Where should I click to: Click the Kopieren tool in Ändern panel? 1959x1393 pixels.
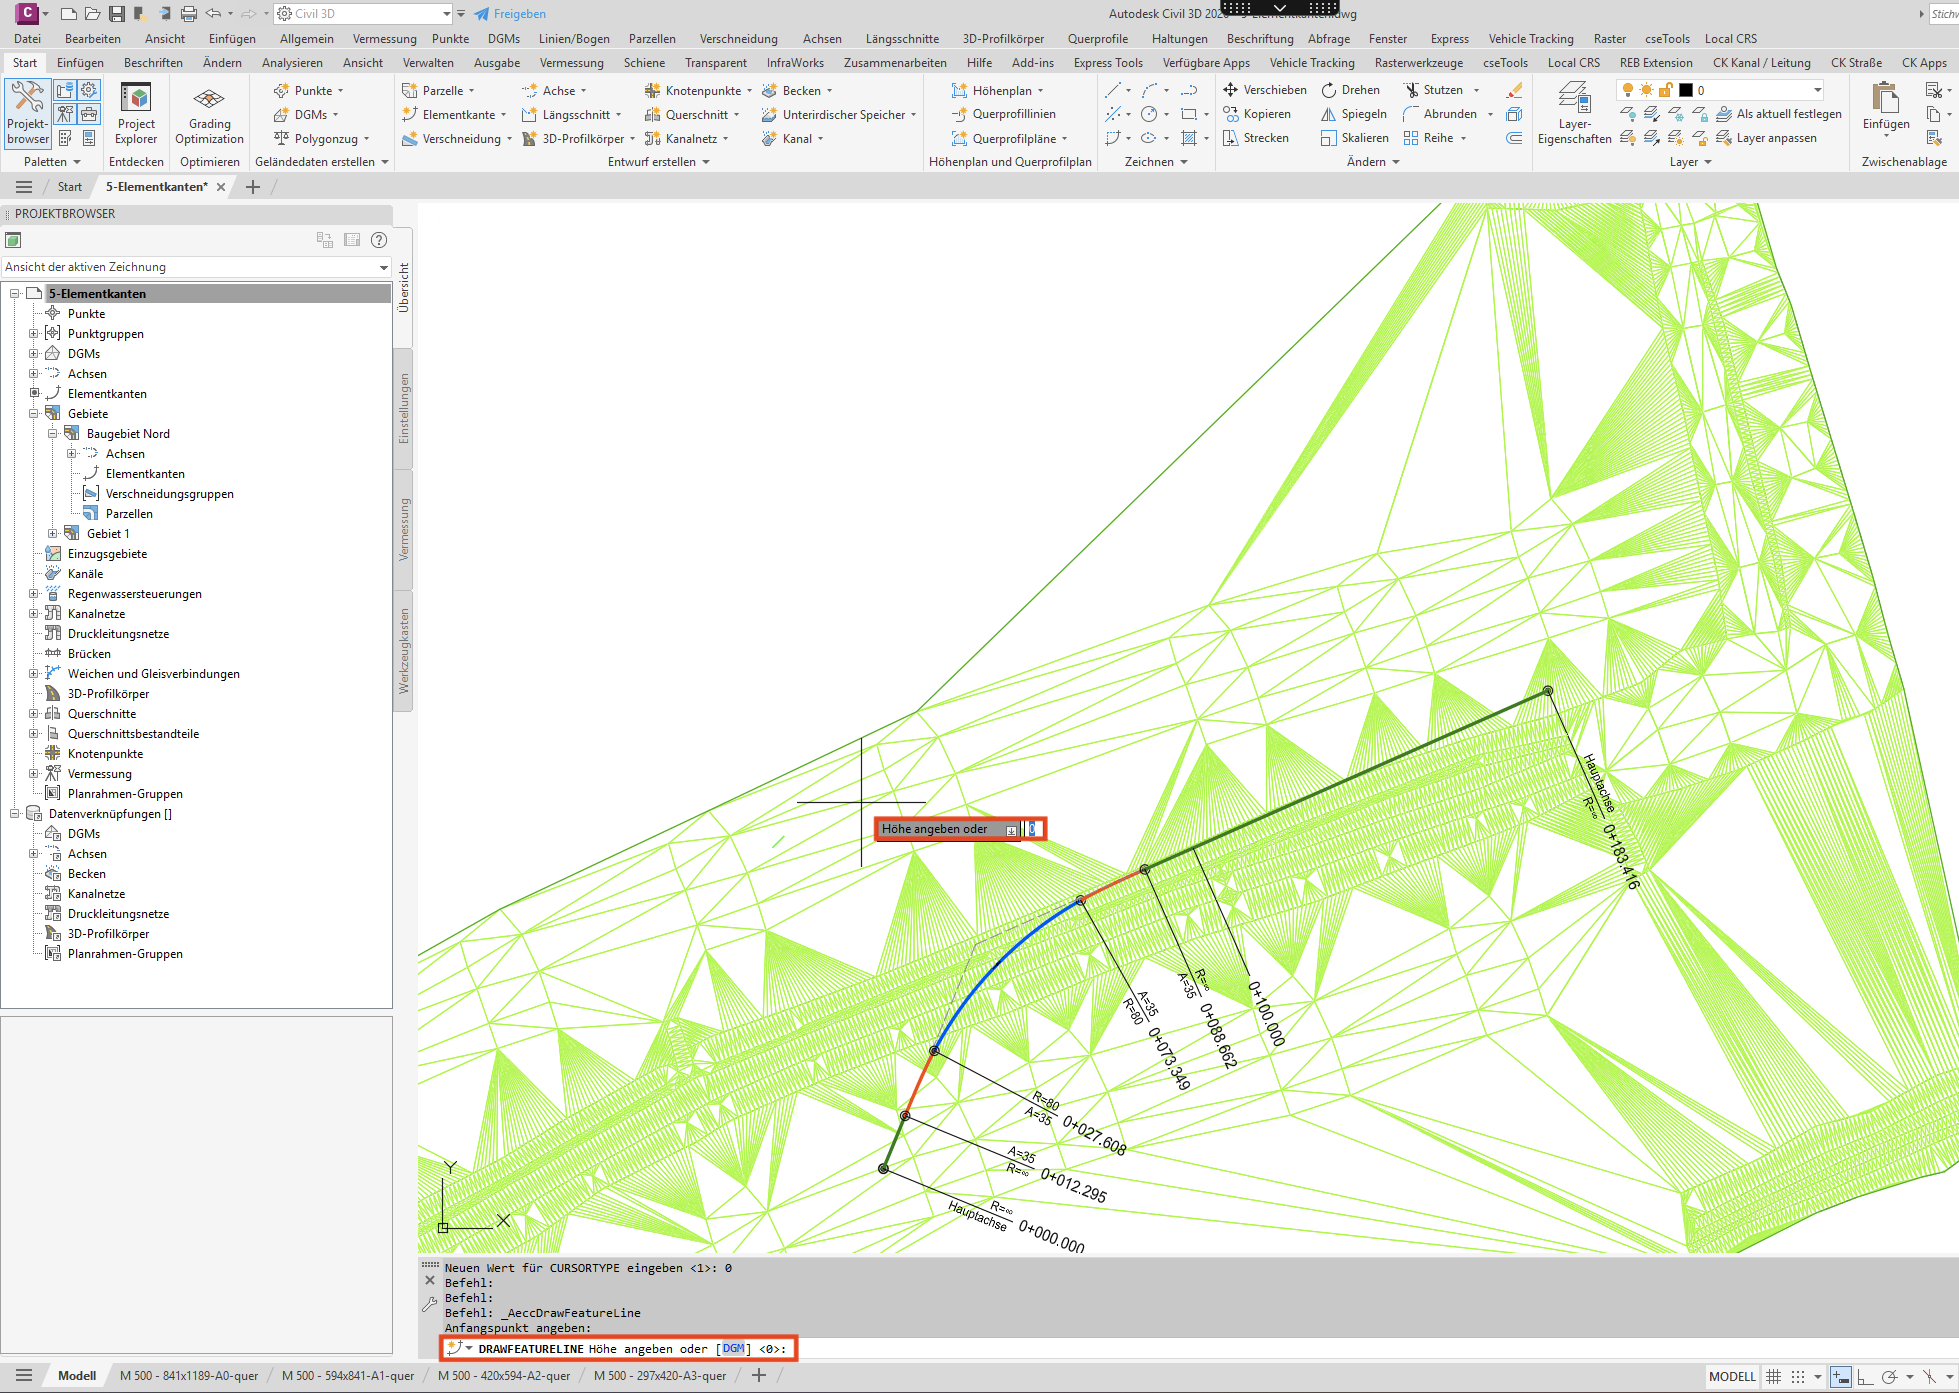tap(1257, 114)
